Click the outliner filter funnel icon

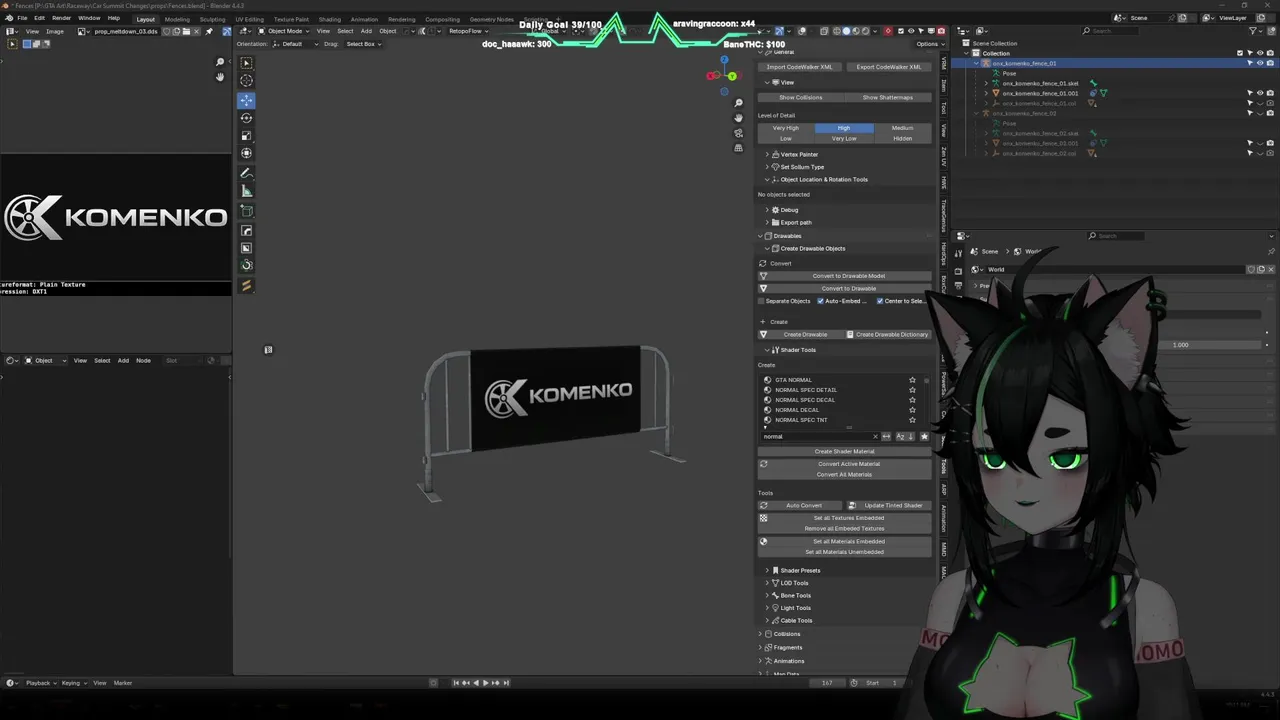click(1254, 31)
